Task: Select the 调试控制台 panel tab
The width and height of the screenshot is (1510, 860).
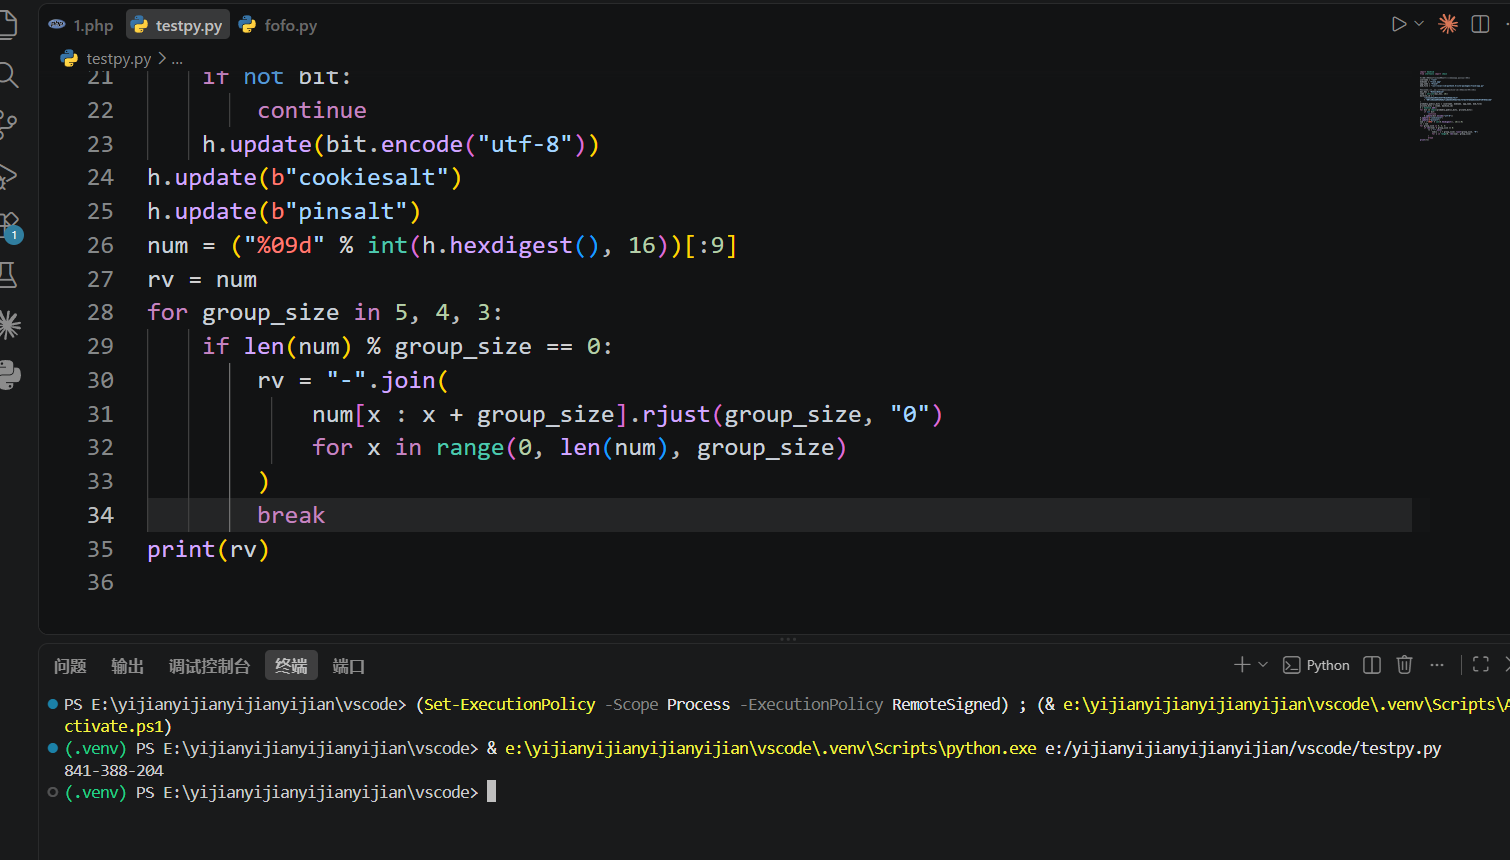Action: coord(209,666)
